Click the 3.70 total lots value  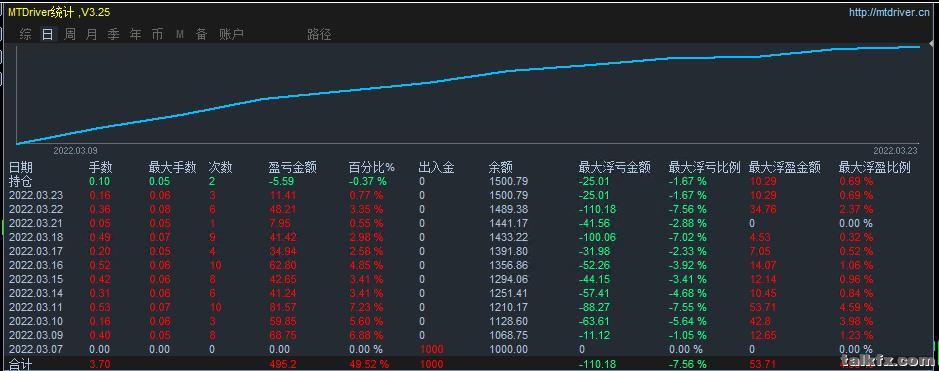tap(99, 364)
